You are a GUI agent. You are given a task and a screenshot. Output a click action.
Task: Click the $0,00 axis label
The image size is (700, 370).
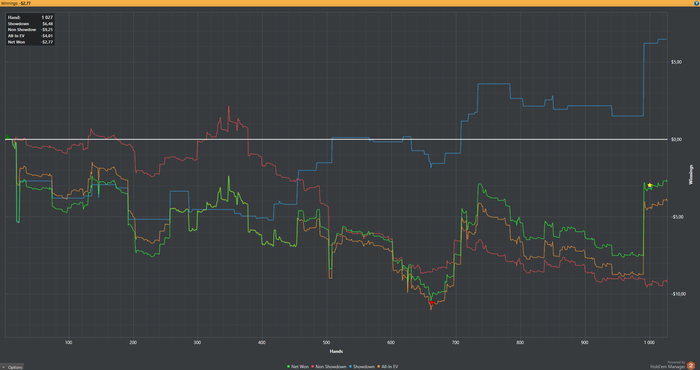click(x=676, y=139)
